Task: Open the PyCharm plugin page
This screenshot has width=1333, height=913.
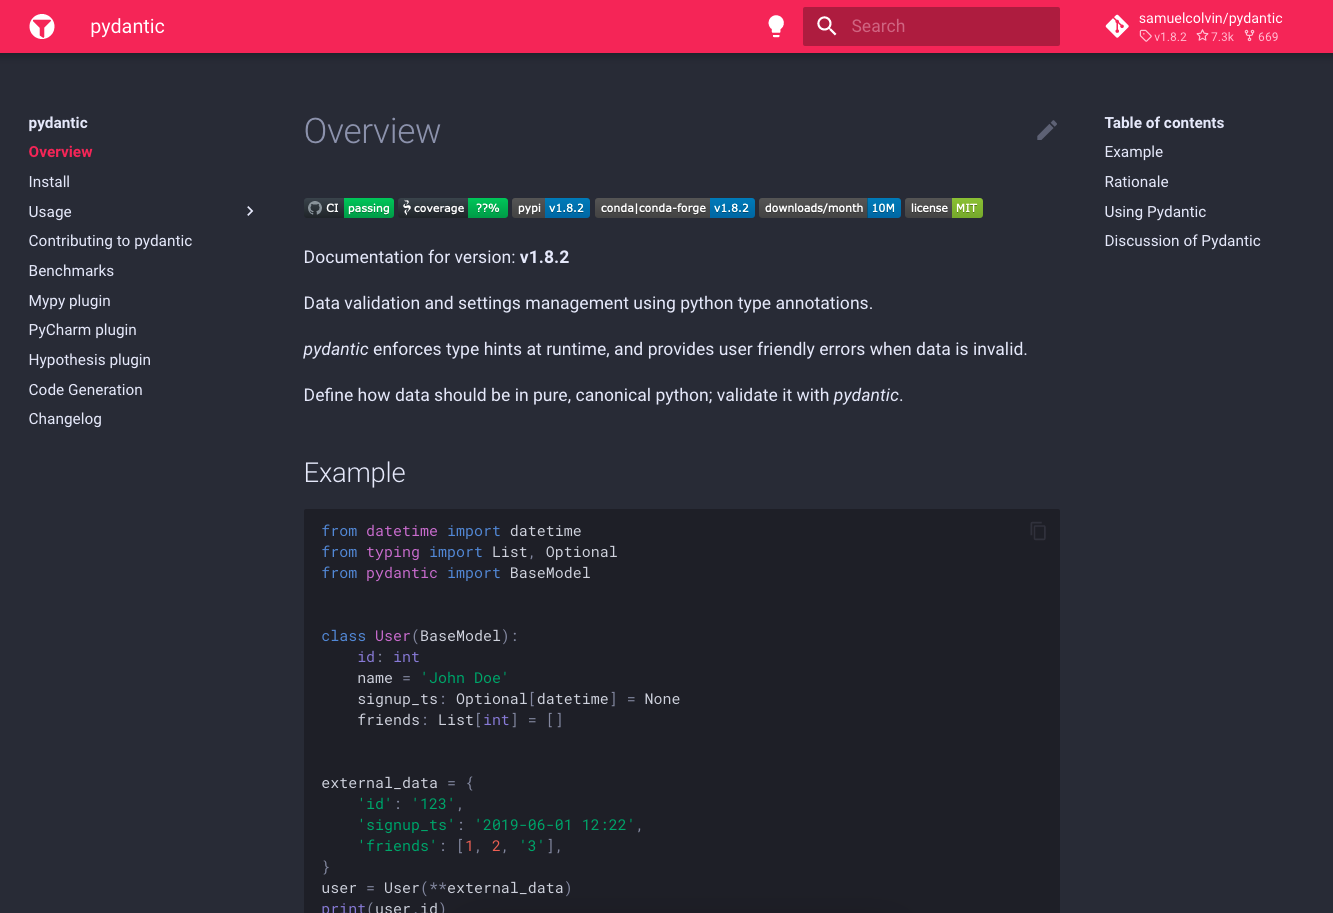Action: coord(82,330)
